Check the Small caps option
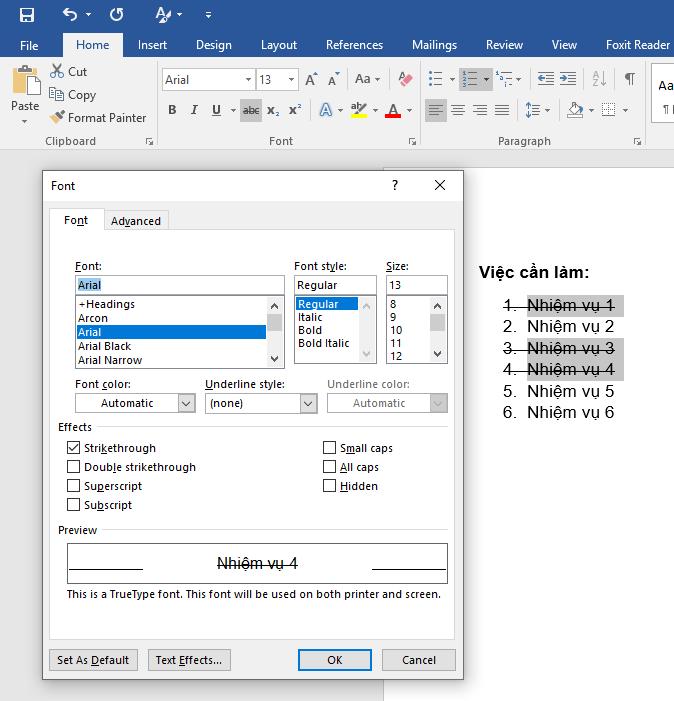Screen dimensions: 674x701 point(330,448)
